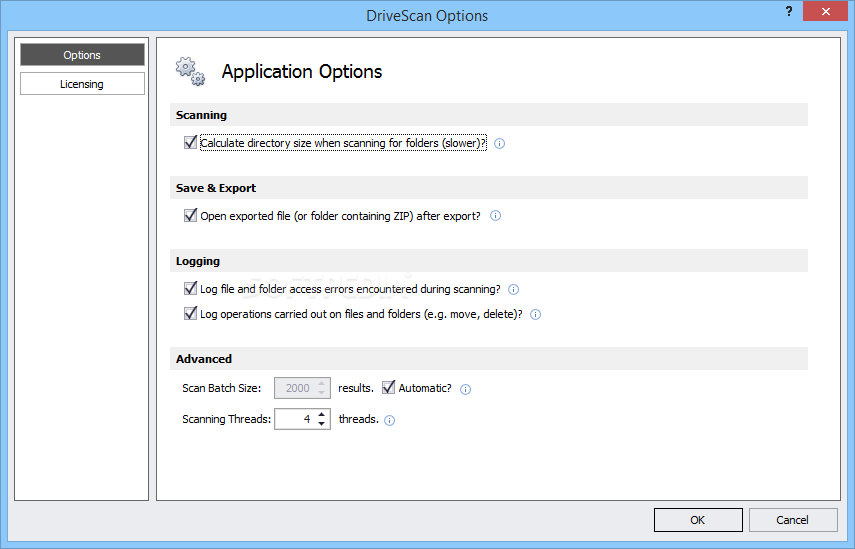Click the Application Options gears icon
Viewport: 855px width, 549px height.
[x=190, y=71]
